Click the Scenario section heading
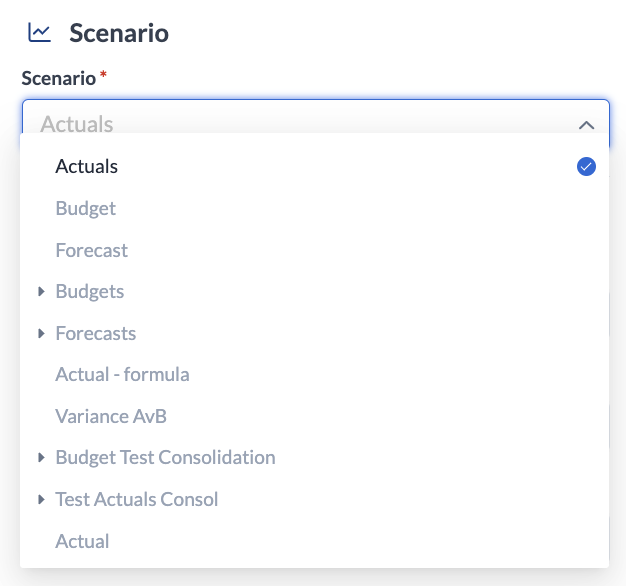The width and height of the screenshot is (626, 586). tap(119, 33)
